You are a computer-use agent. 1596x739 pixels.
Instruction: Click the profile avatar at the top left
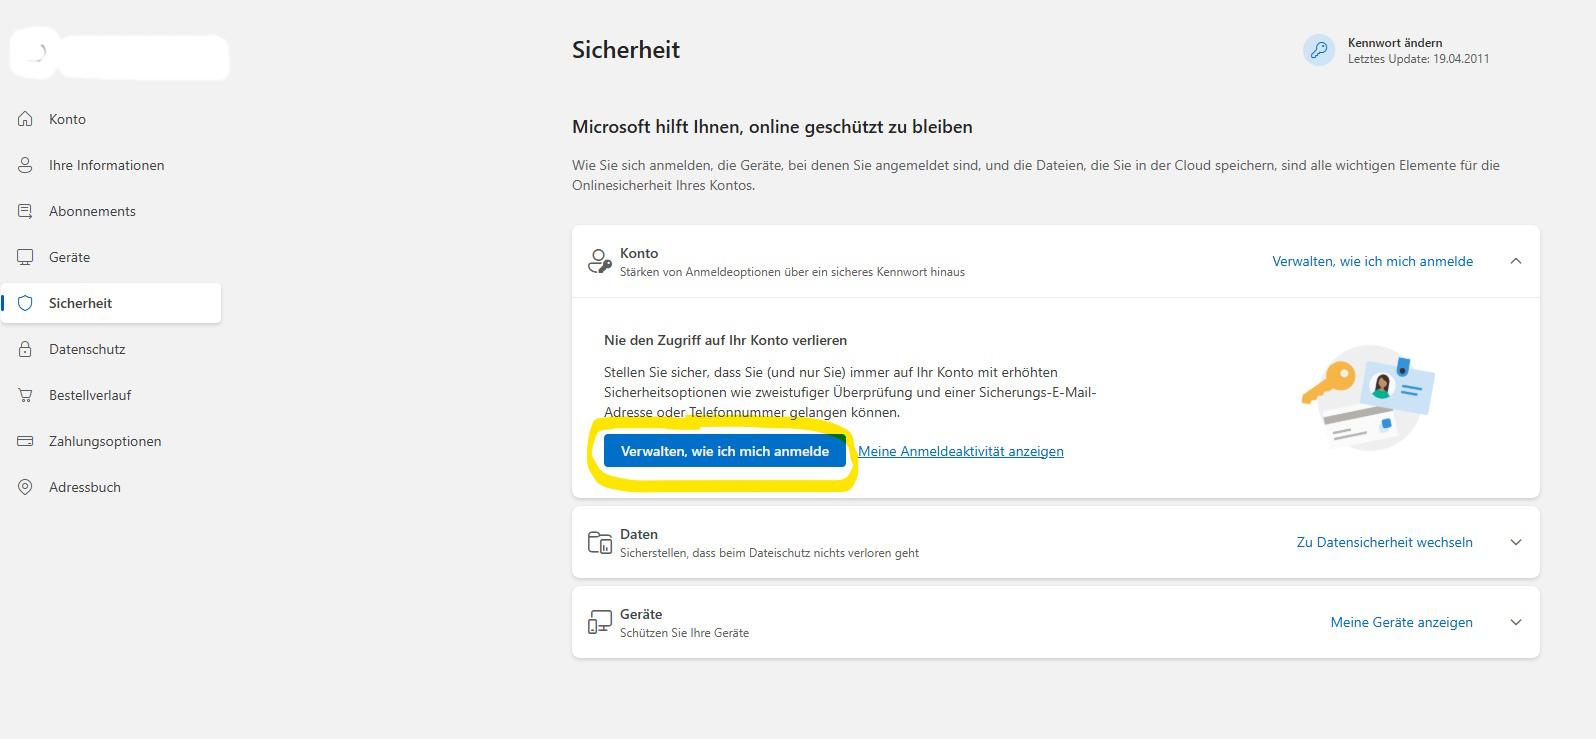click(33, 53)
